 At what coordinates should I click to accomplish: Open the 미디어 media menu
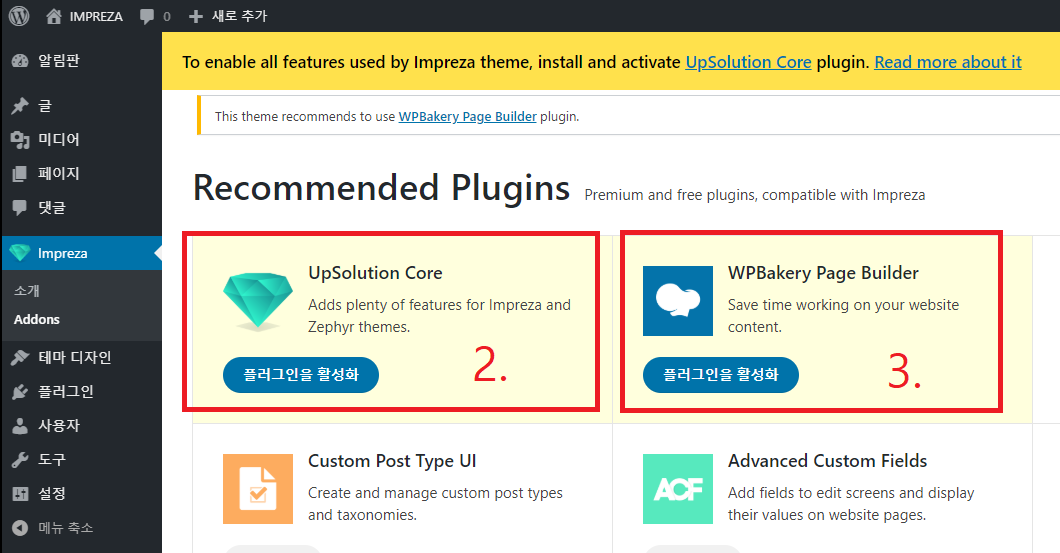coord(58,139)
